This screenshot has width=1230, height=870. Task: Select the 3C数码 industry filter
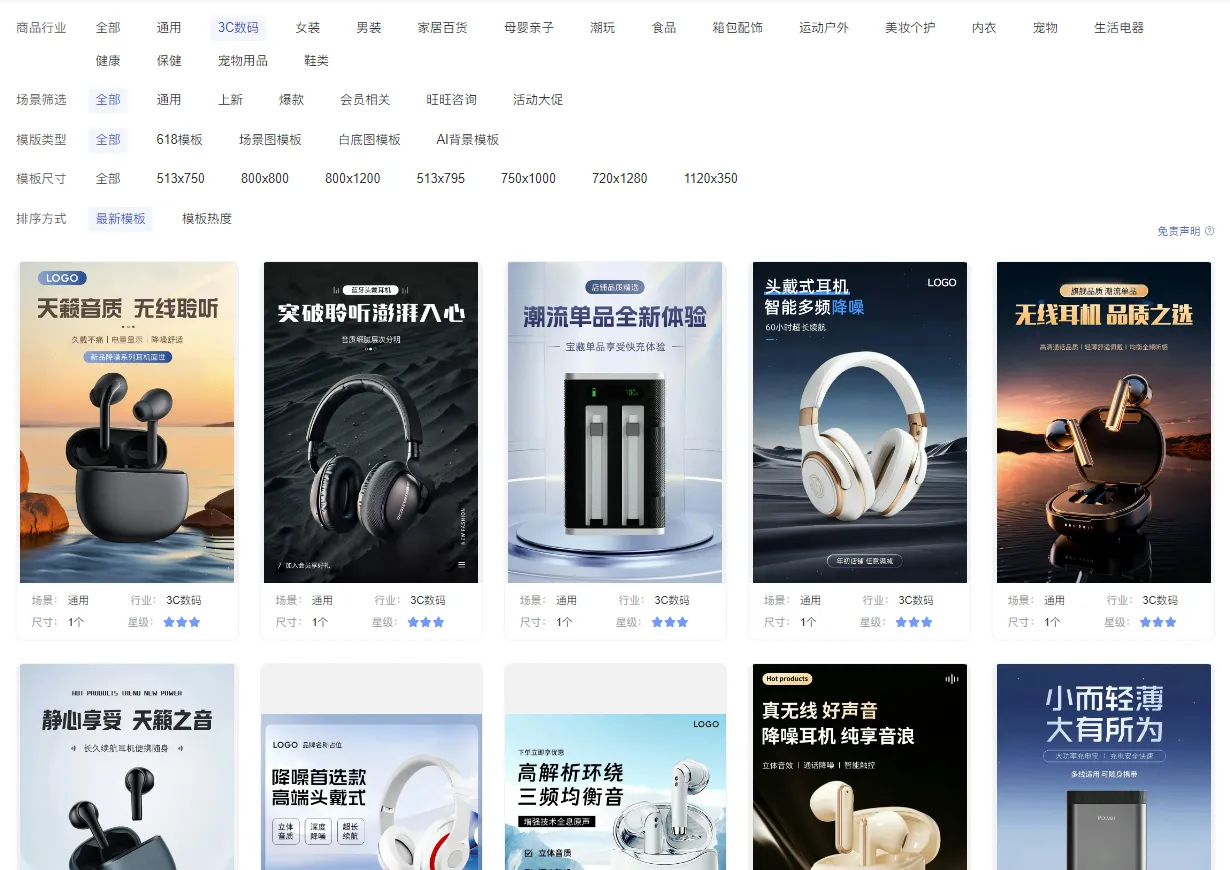(x=238, y=28)
